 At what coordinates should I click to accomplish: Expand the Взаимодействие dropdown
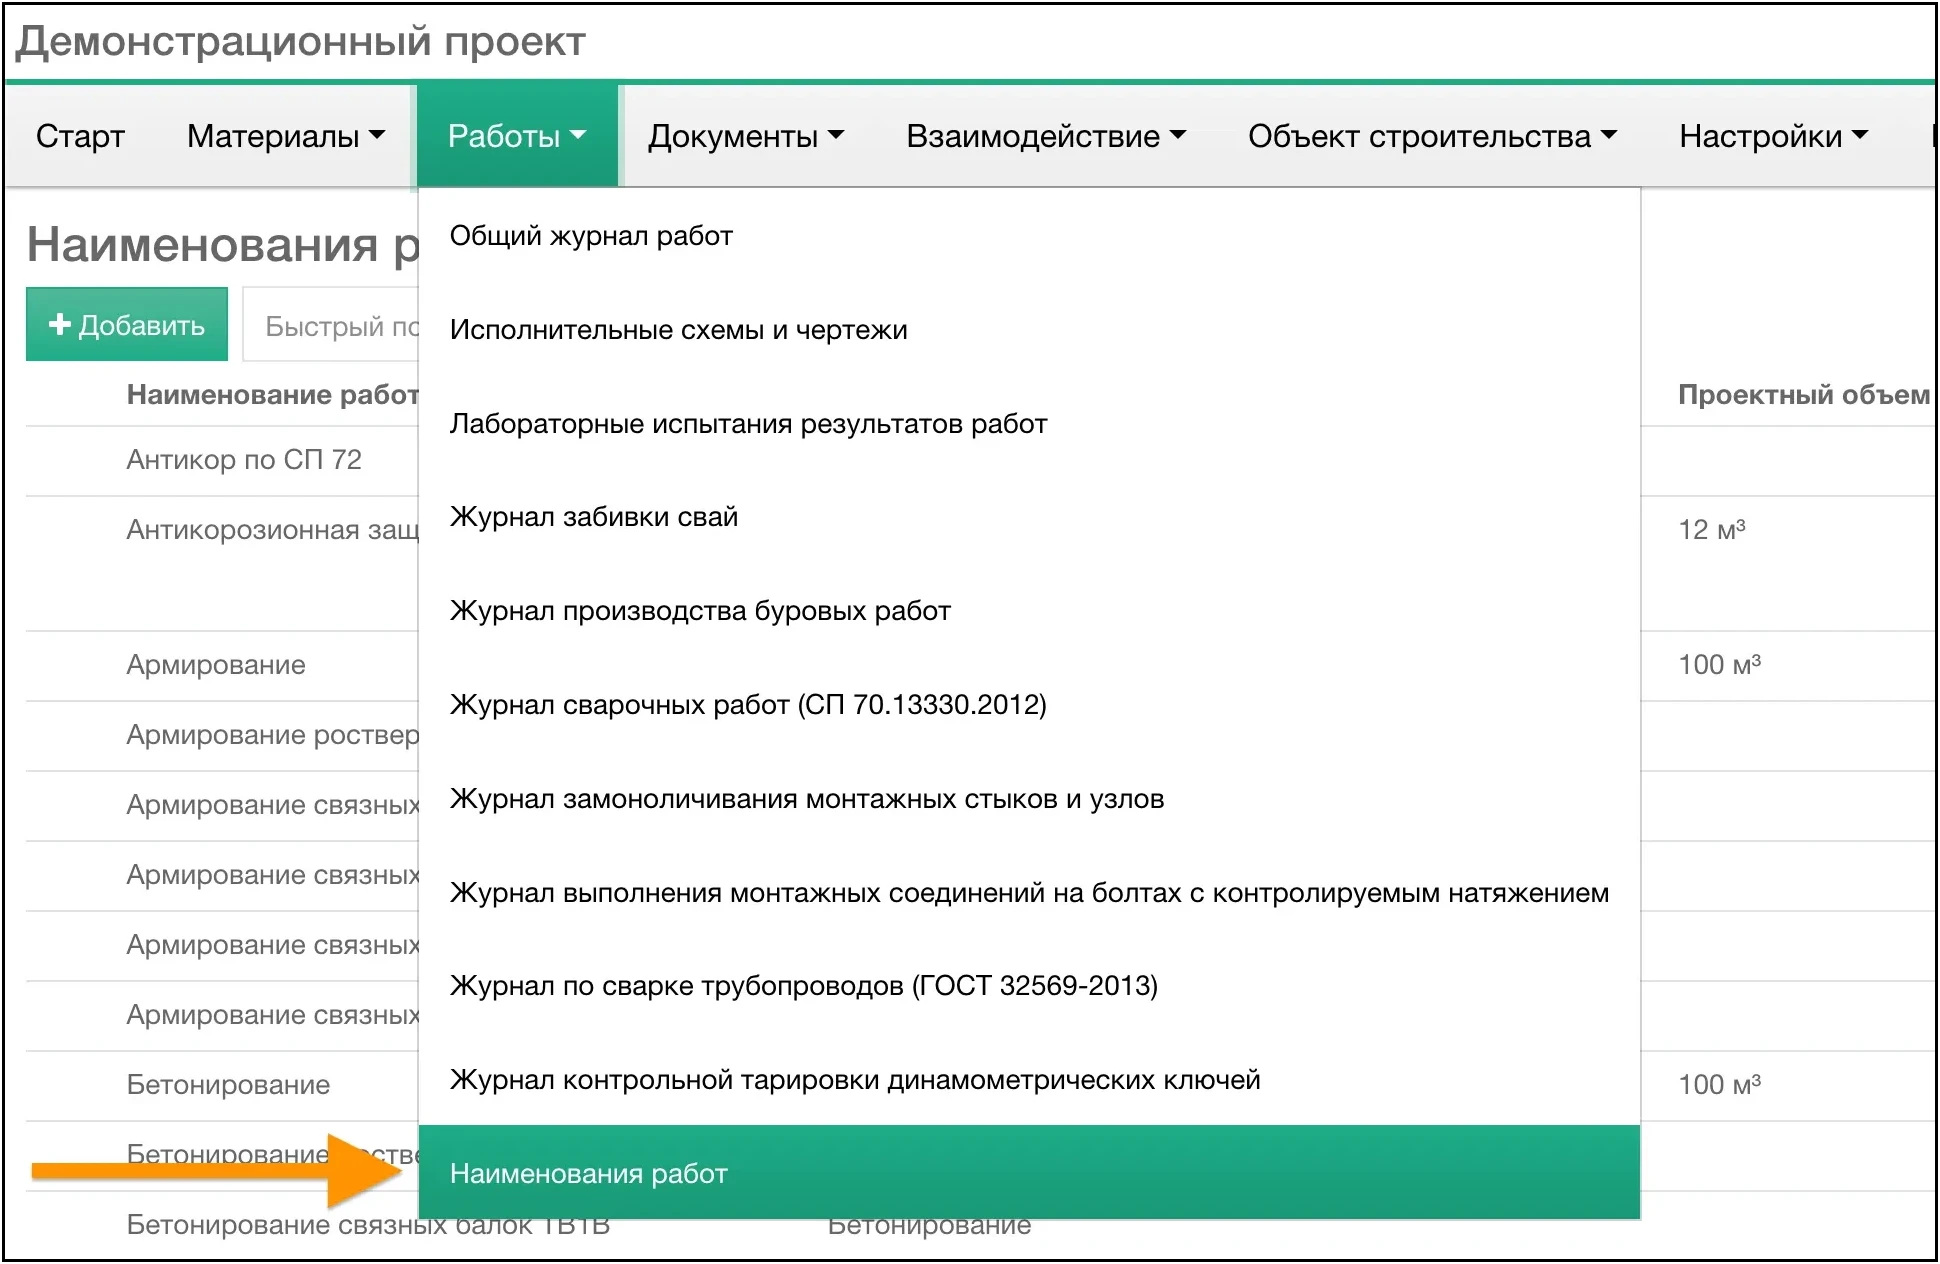click(1046, 136)
